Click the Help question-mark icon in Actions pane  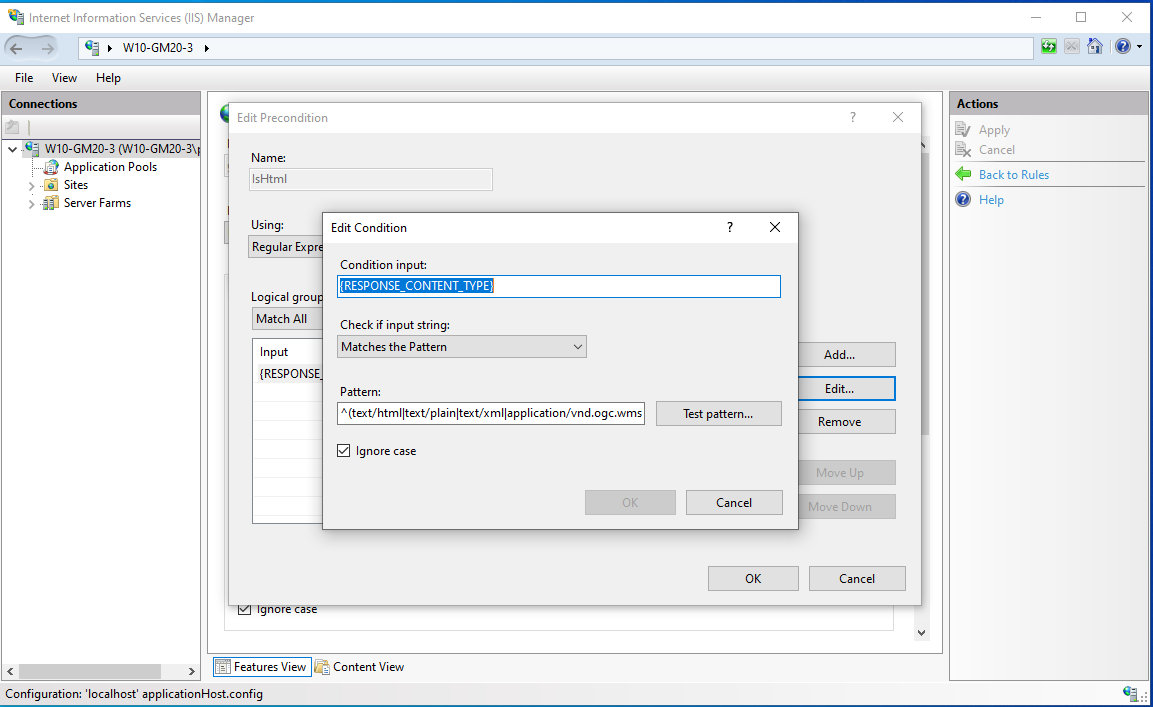pos(963,199)
